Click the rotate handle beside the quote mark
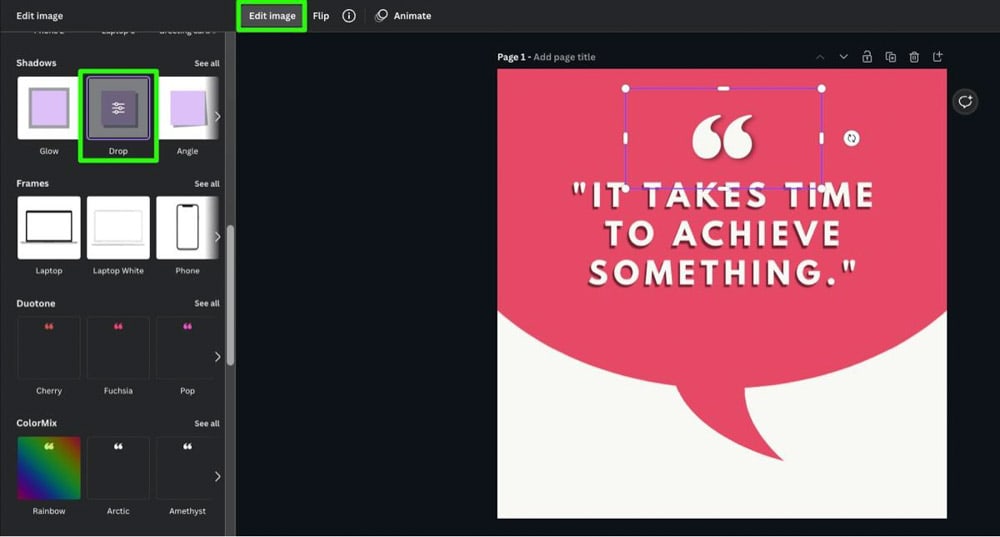 [851, 138]
